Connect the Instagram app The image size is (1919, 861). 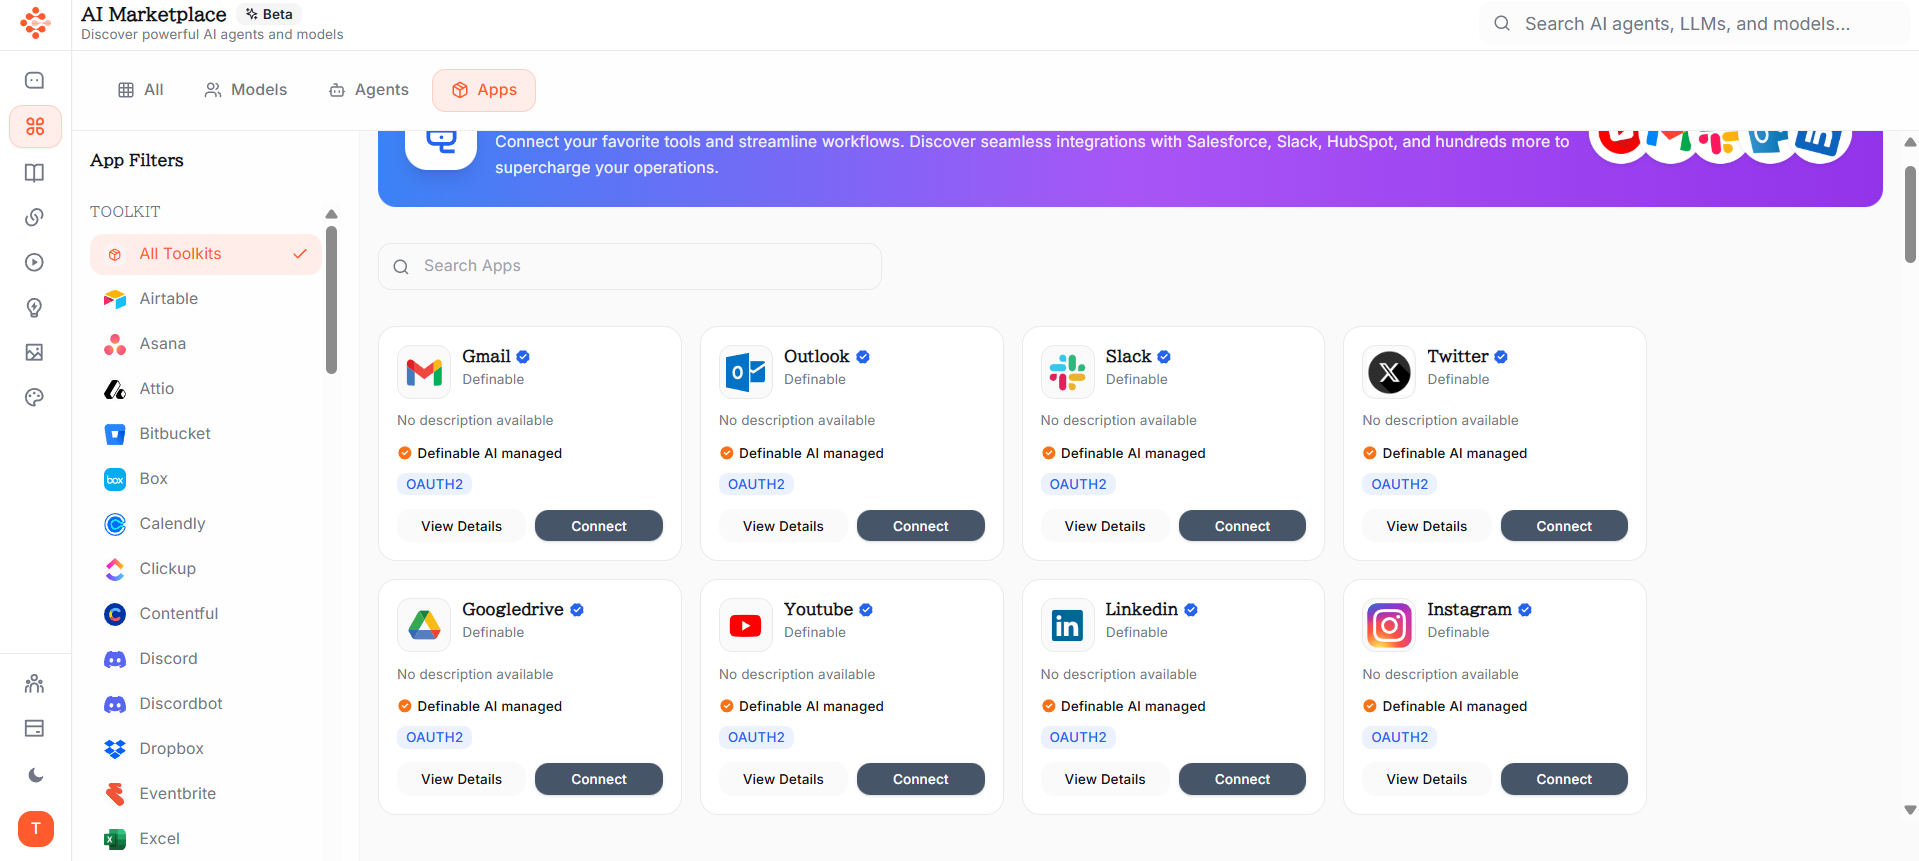click(x=1564, y=779)
